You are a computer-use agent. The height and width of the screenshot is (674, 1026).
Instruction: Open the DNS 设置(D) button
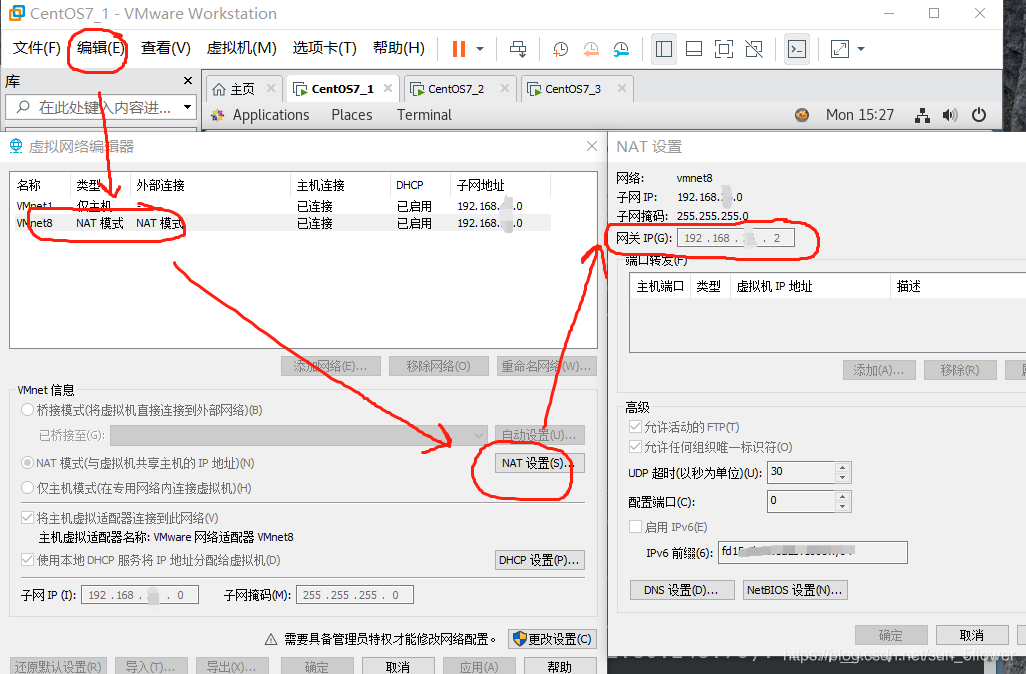[682, 590]
